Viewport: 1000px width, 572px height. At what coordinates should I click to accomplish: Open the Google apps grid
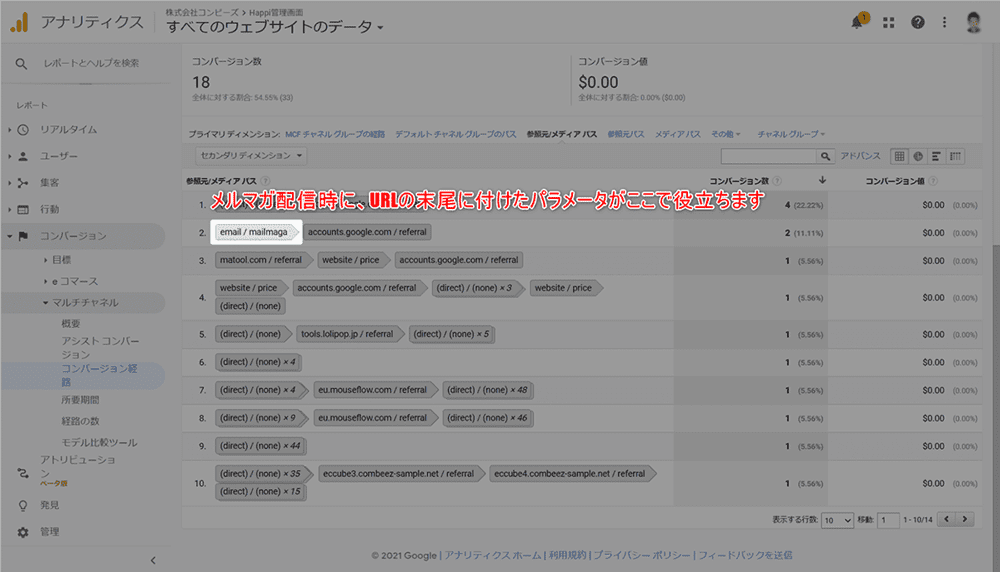coord(888,23)
